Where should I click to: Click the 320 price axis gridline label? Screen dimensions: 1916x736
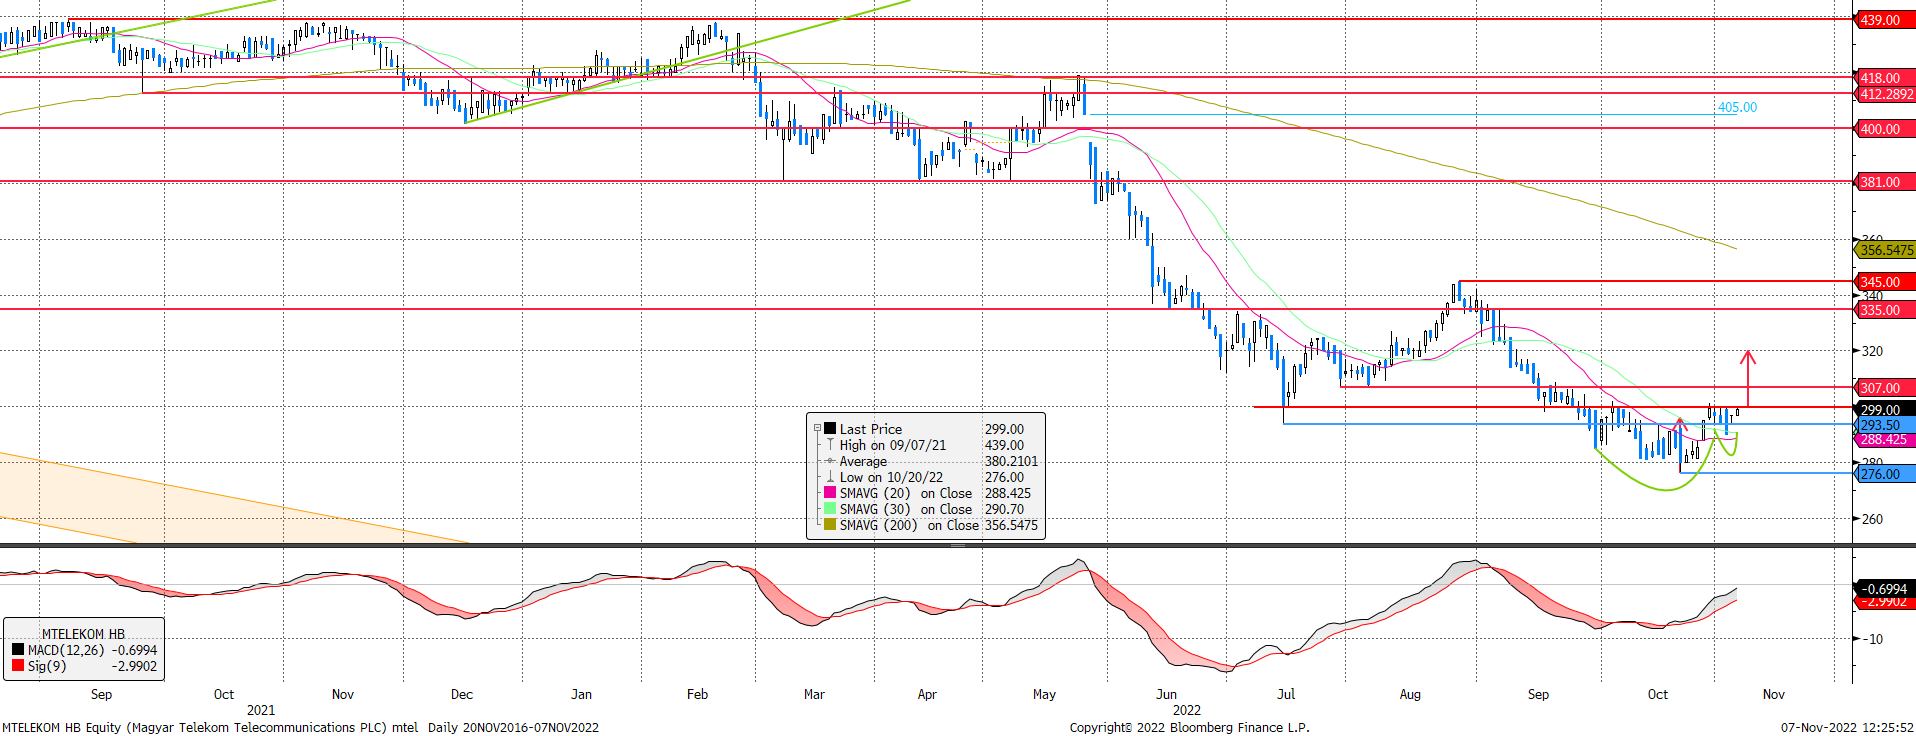pyautogui.click(x=1872, y=351)
